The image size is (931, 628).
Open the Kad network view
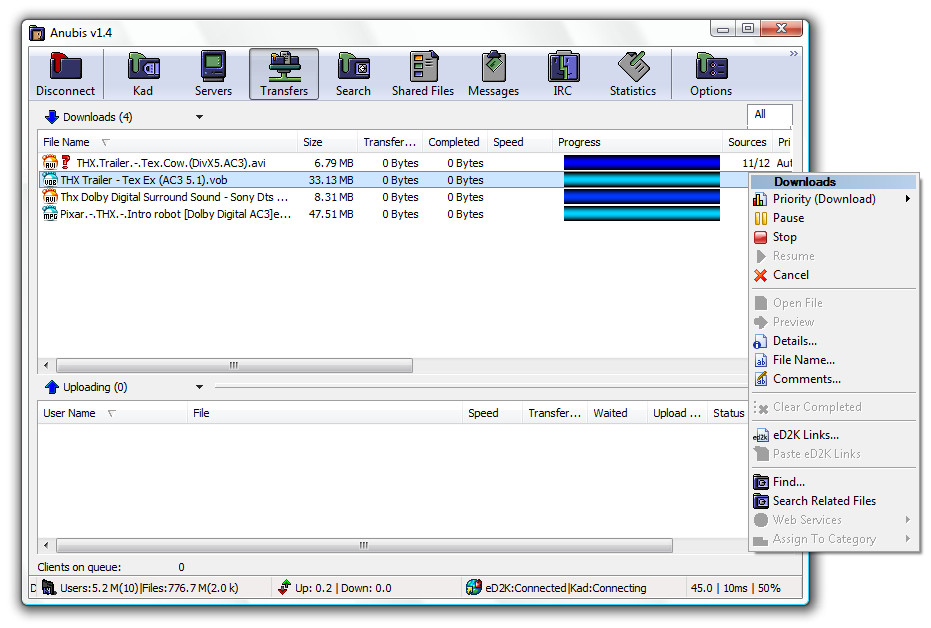point(142,74)
